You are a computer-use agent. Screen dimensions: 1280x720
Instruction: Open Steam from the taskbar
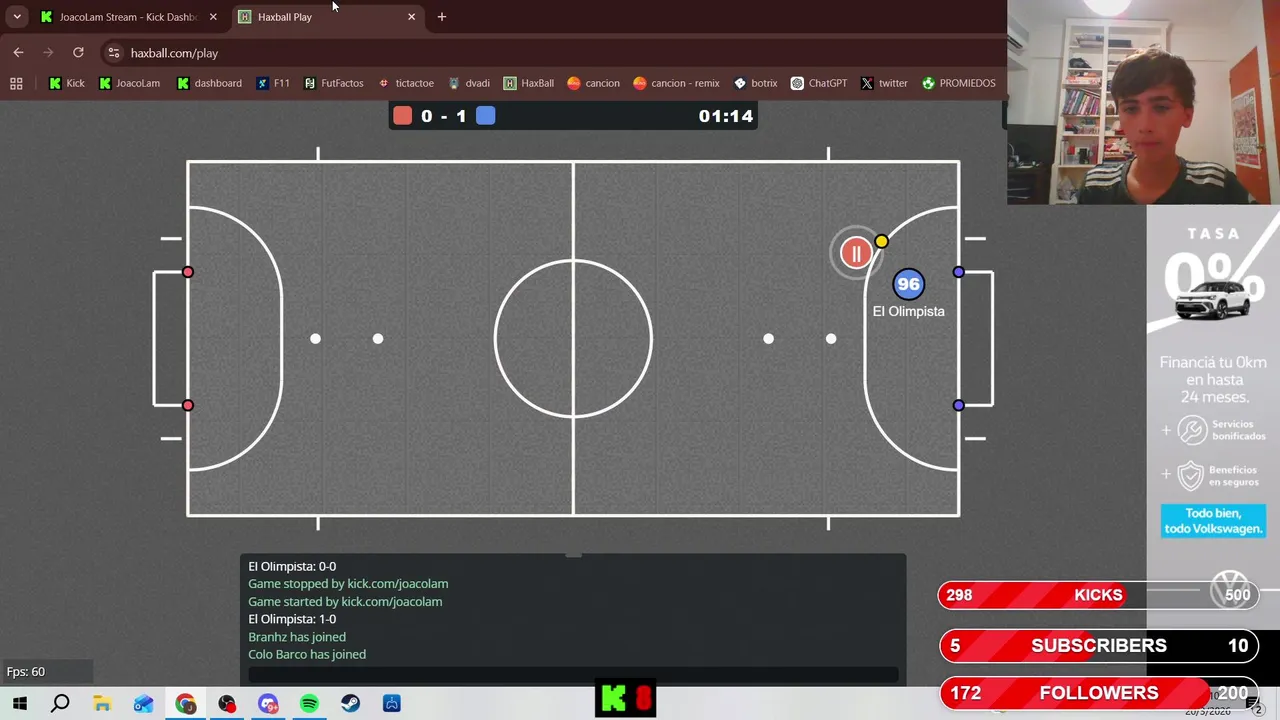[350, 704]
